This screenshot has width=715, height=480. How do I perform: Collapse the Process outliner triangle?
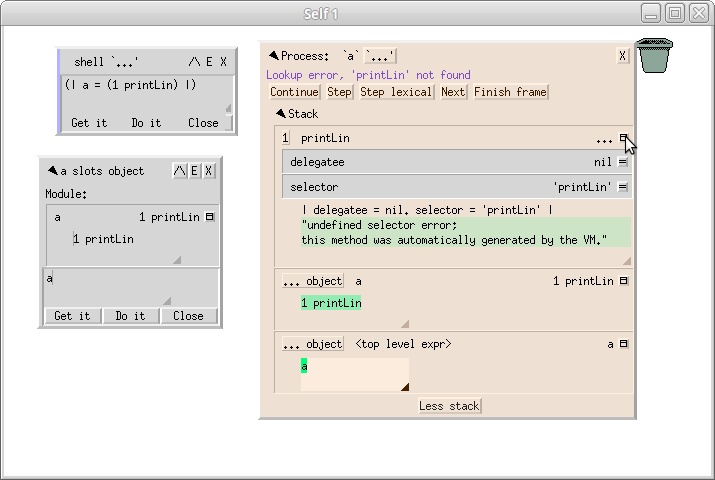point(273,56)
